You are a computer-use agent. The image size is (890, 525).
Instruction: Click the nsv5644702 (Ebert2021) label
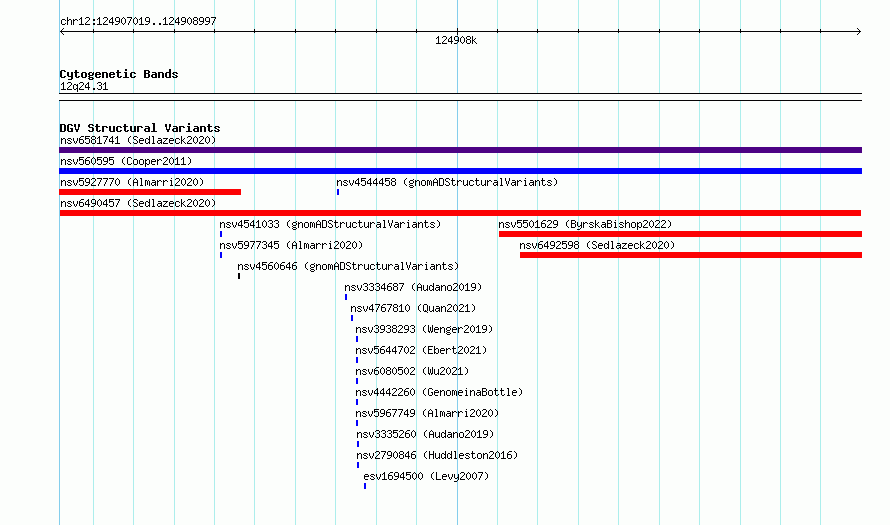[x=421, y=350]
